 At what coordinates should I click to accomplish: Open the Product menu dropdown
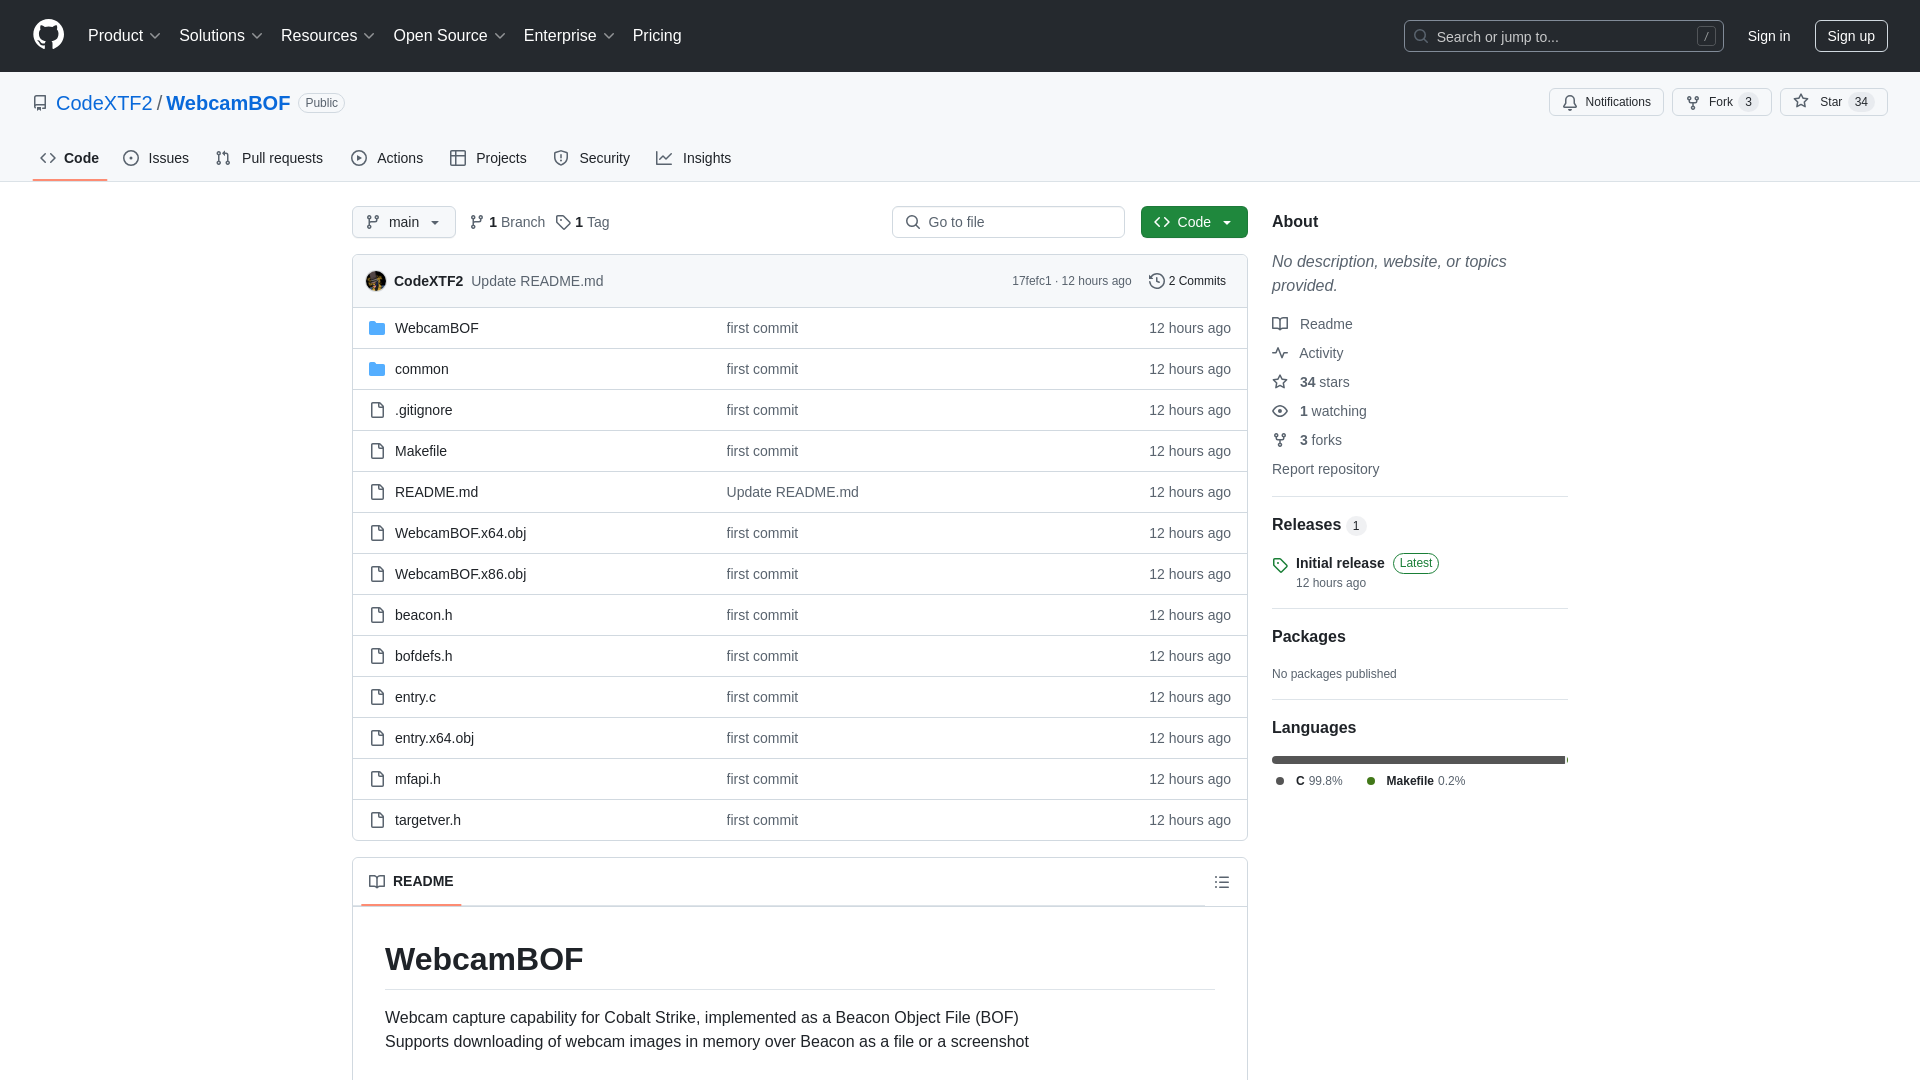124,36
